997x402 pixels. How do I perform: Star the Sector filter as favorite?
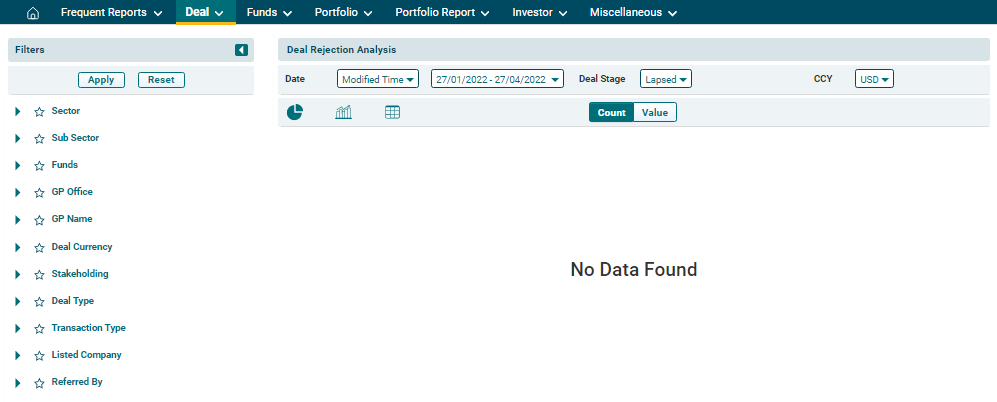click(x=39, y=112)
